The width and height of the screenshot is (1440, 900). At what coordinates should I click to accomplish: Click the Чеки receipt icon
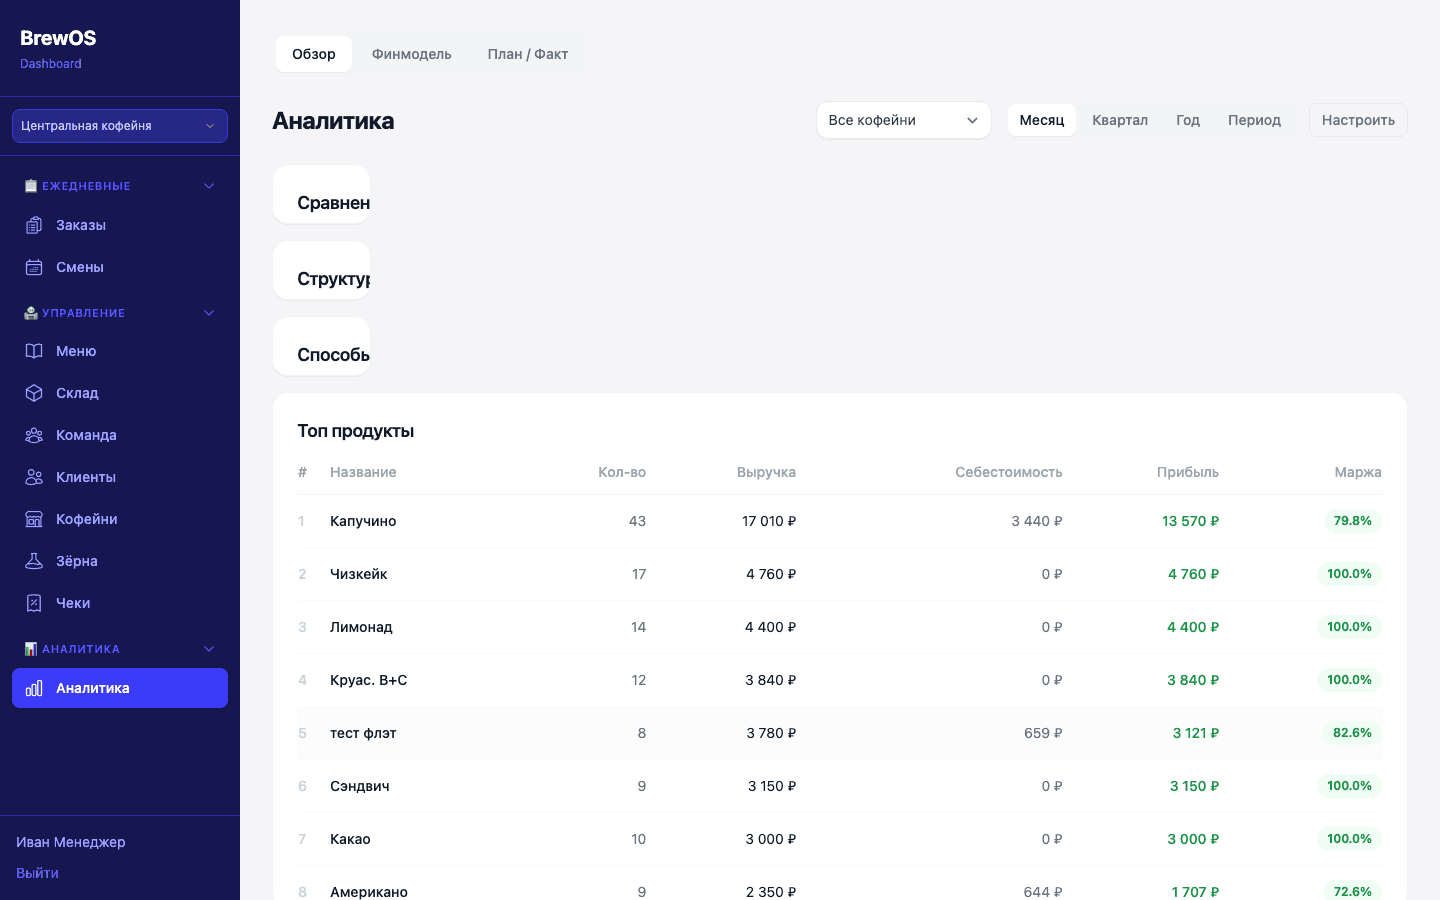(x=34, y=603)
